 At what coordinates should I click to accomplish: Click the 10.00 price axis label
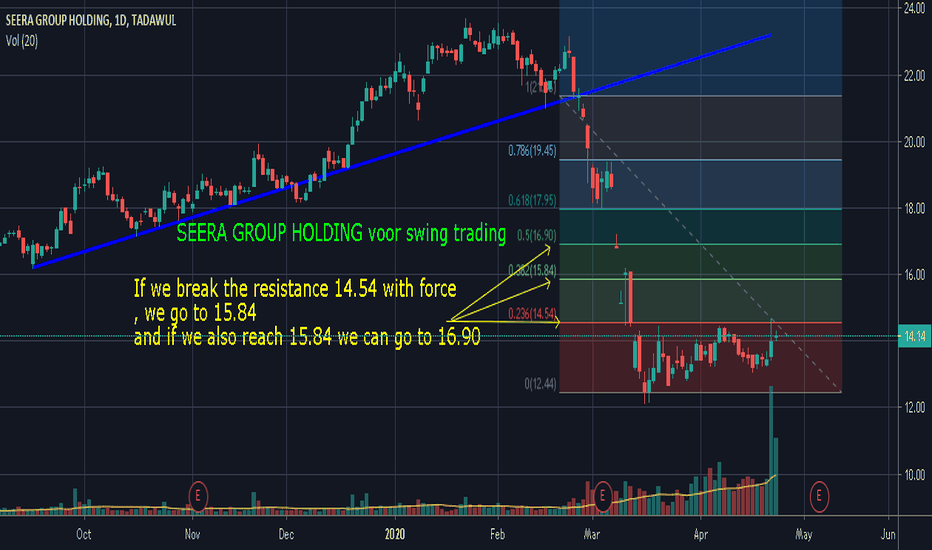tap(914, 474)
